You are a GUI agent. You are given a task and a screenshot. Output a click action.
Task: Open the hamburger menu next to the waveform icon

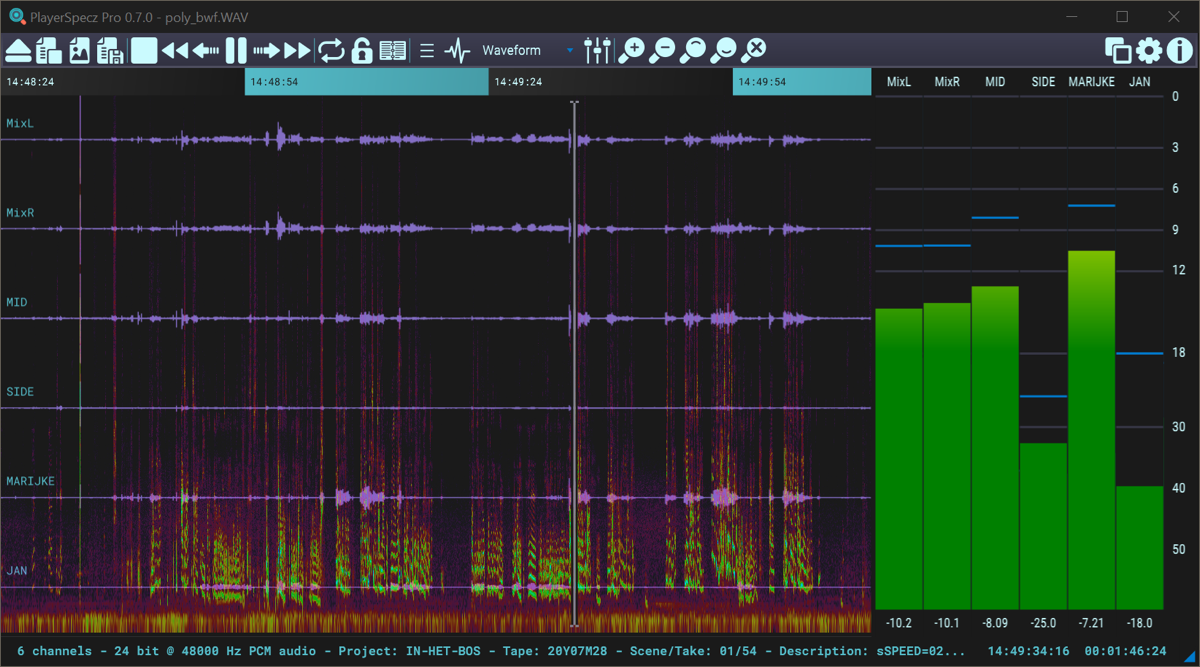[426, 49]
